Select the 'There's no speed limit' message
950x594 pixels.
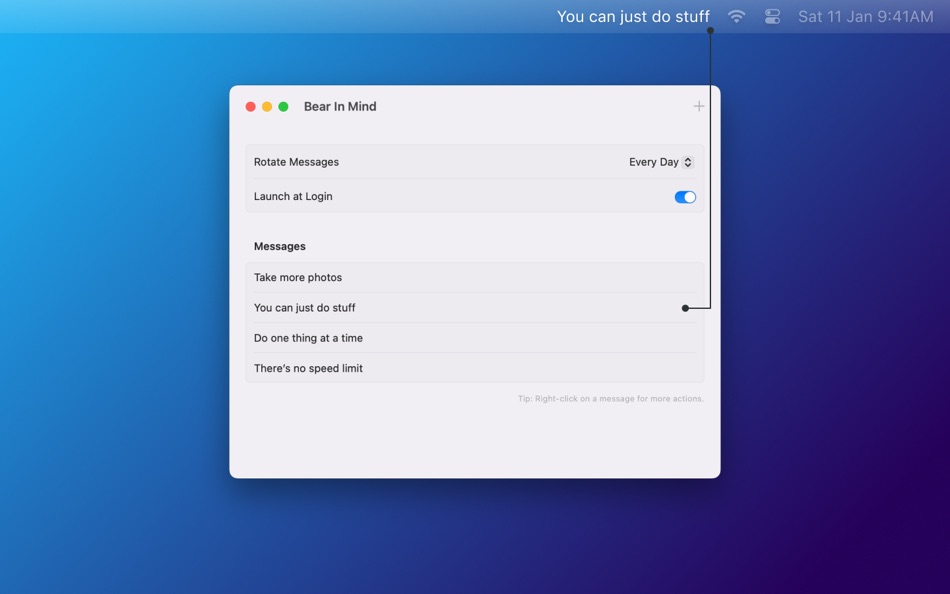(474, 368)
